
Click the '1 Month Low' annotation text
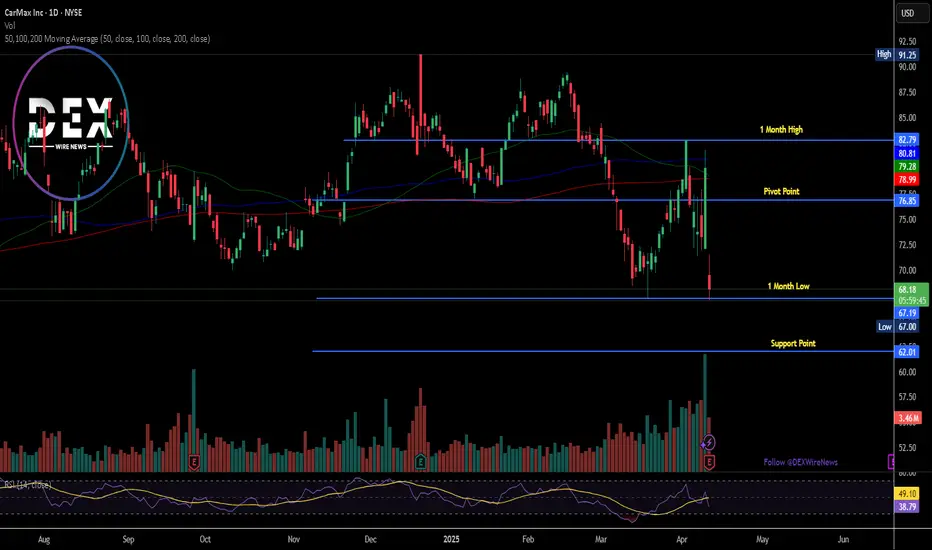pyautogui.click(x=788, y=286)
